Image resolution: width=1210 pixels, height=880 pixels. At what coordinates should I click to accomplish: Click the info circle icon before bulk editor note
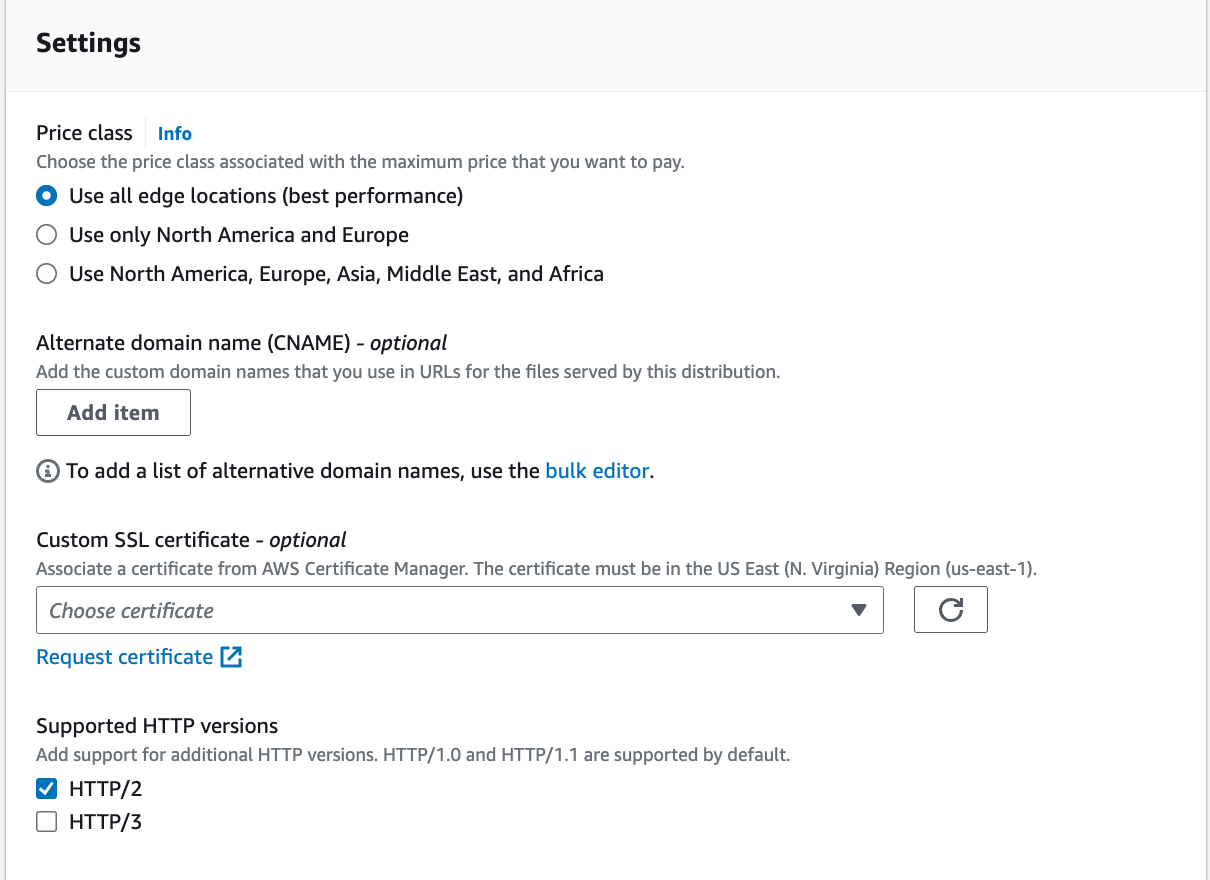tap(47, 471)
